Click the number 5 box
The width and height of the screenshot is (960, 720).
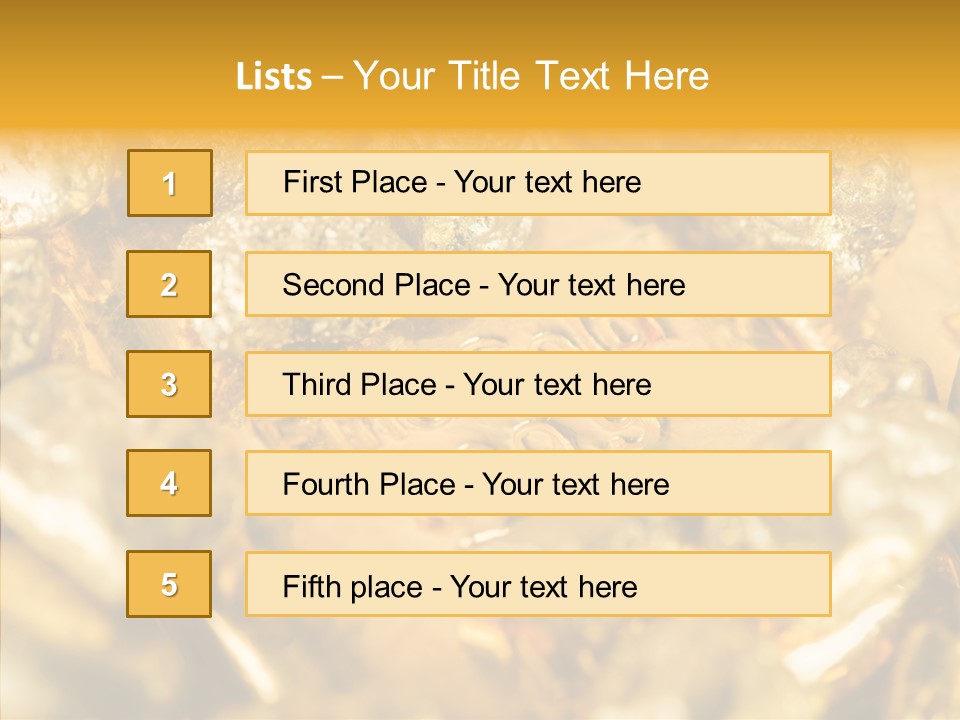170,584
